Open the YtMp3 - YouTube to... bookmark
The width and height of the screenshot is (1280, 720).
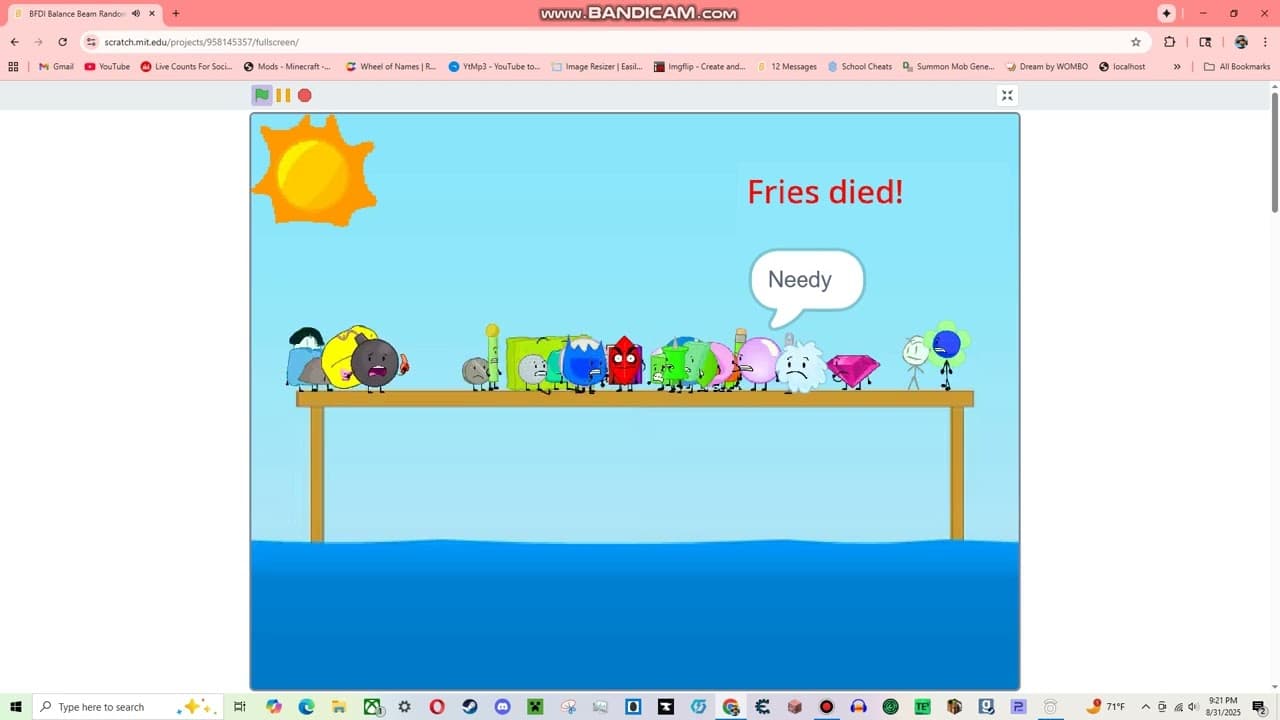pos(494,67)
